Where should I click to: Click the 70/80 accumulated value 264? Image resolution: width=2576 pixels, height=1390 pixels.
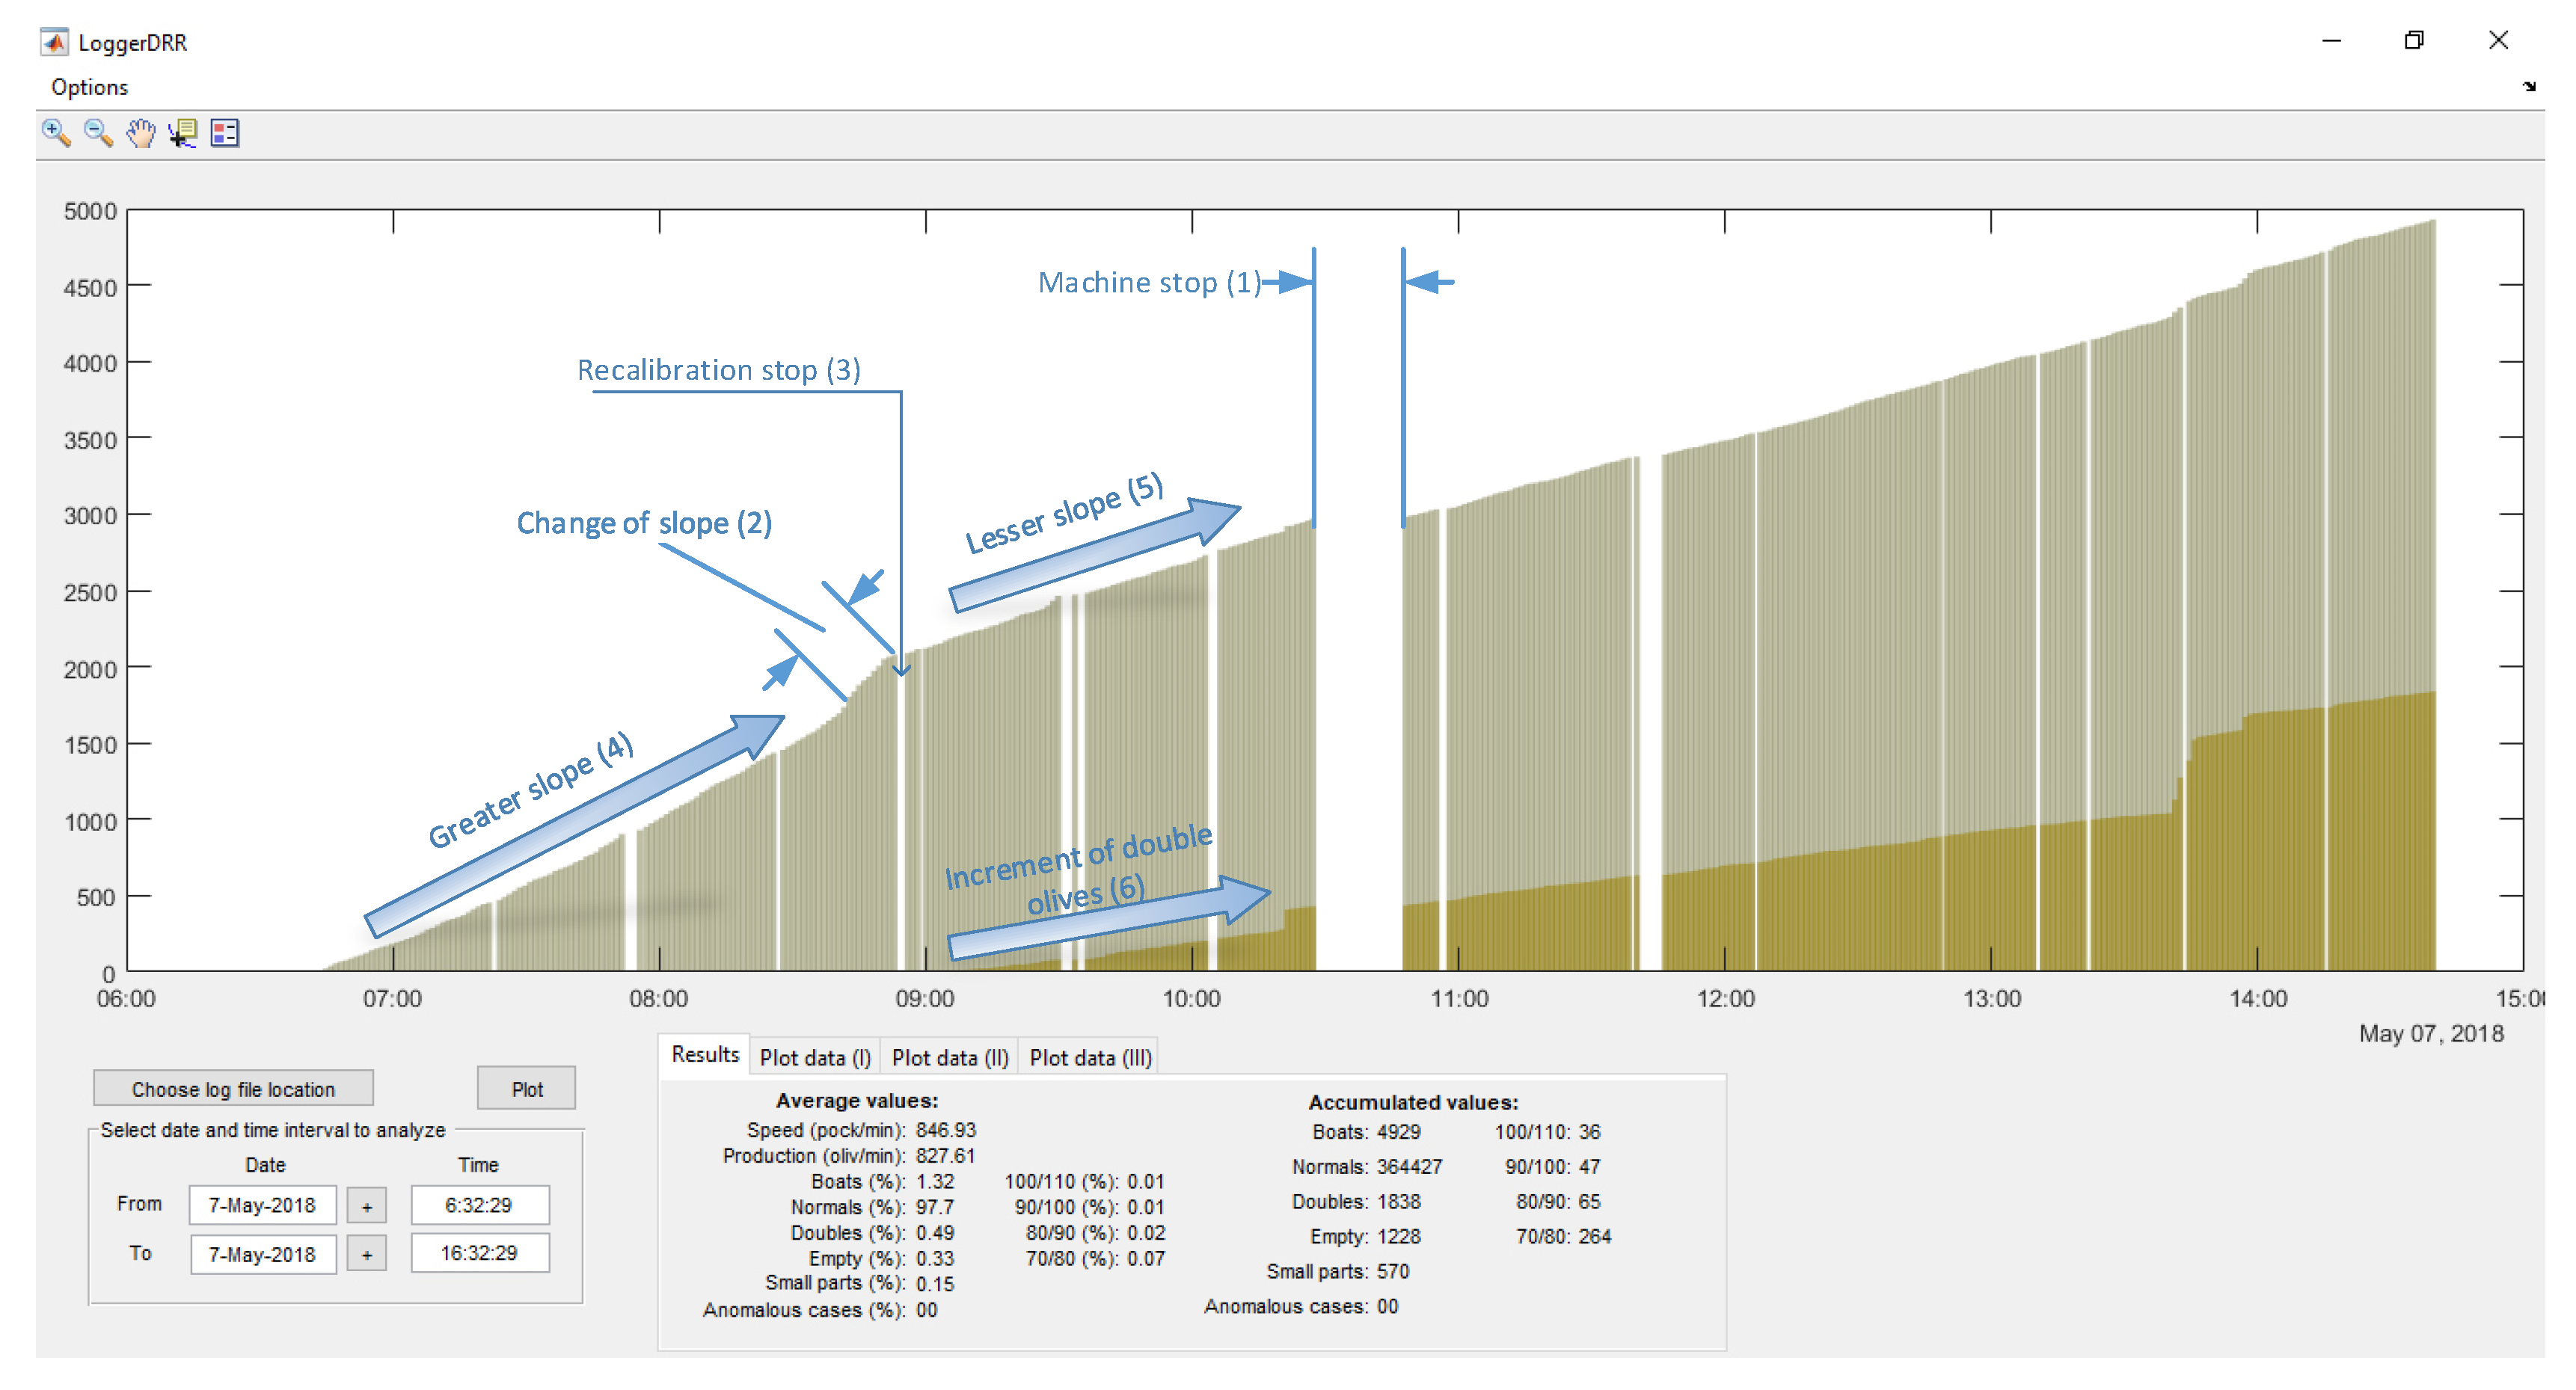pos(1595,1237)
